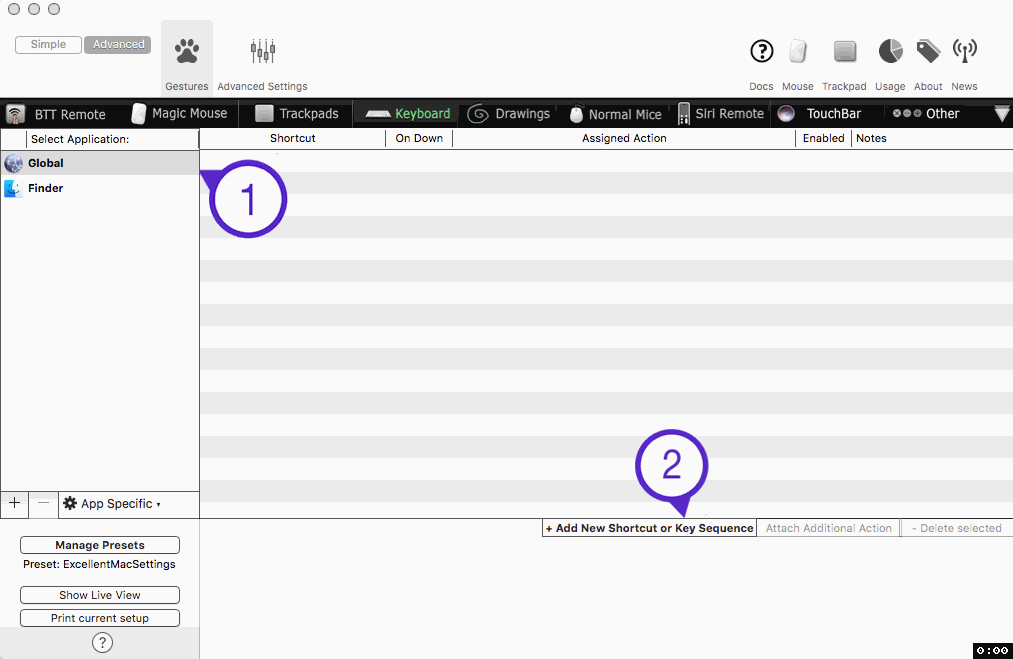Click the Keyboard tab keyboard icon

tap(378, 114)
